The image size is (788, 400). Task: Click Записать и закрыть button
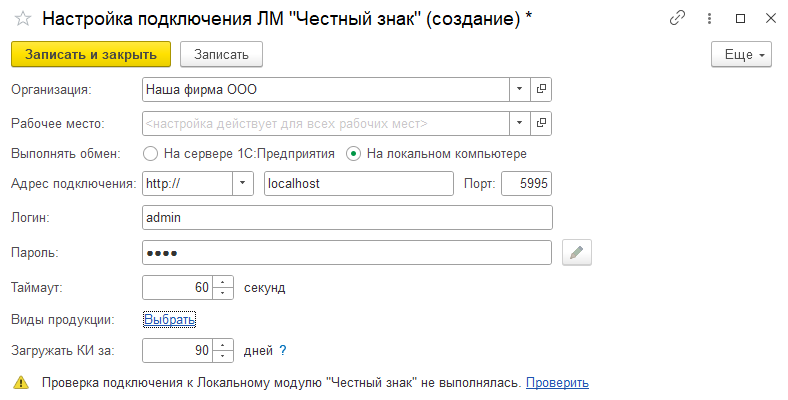tap(91, 54)
